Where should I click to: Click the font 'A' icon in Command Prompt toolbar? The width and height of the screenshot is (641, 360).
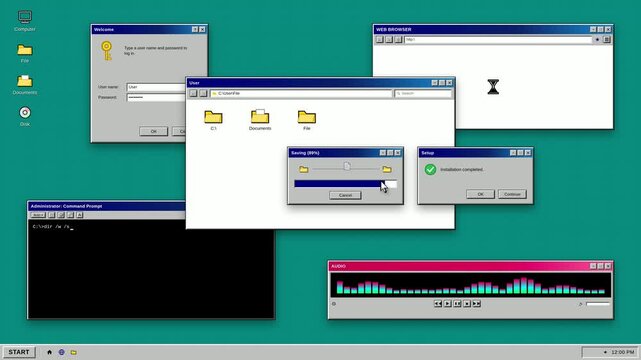[x=80, y=215]
